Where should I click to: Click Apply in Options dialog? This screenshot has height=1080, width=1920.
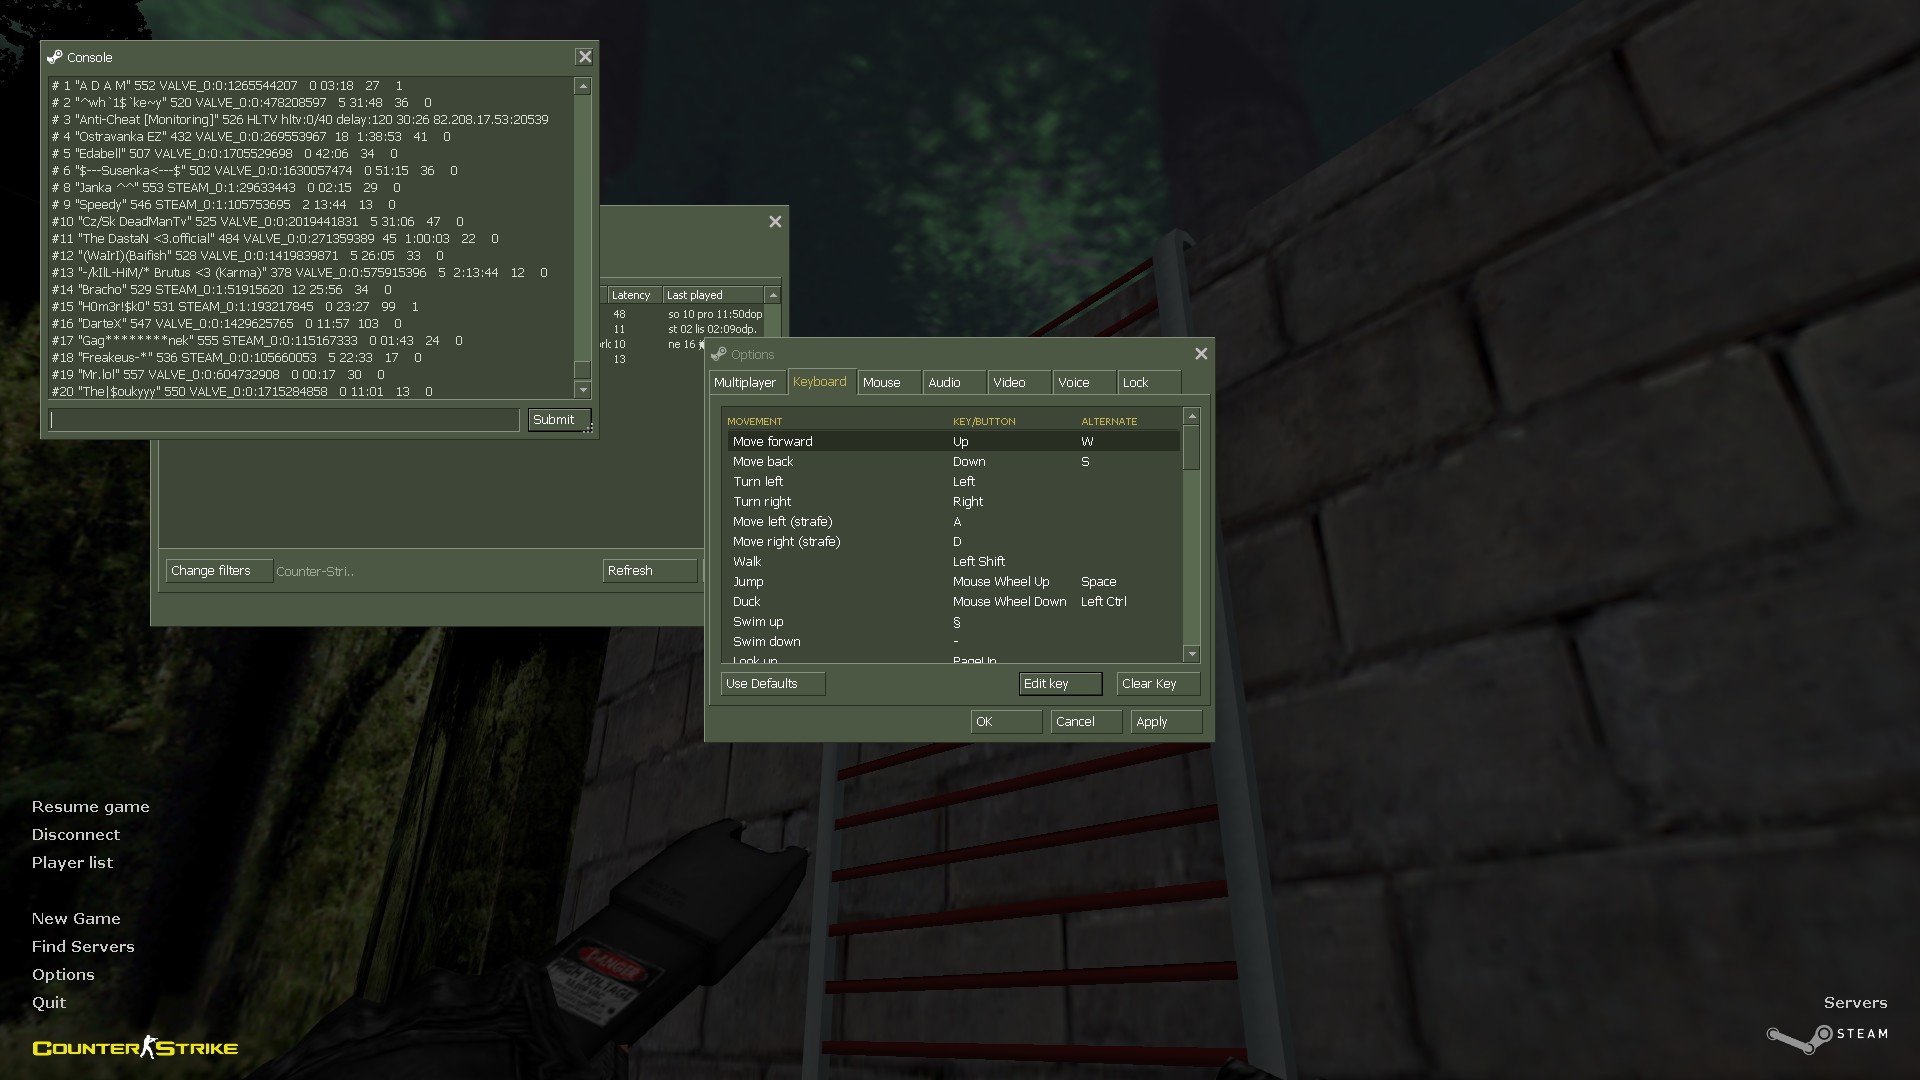(x=1166, y=722)
